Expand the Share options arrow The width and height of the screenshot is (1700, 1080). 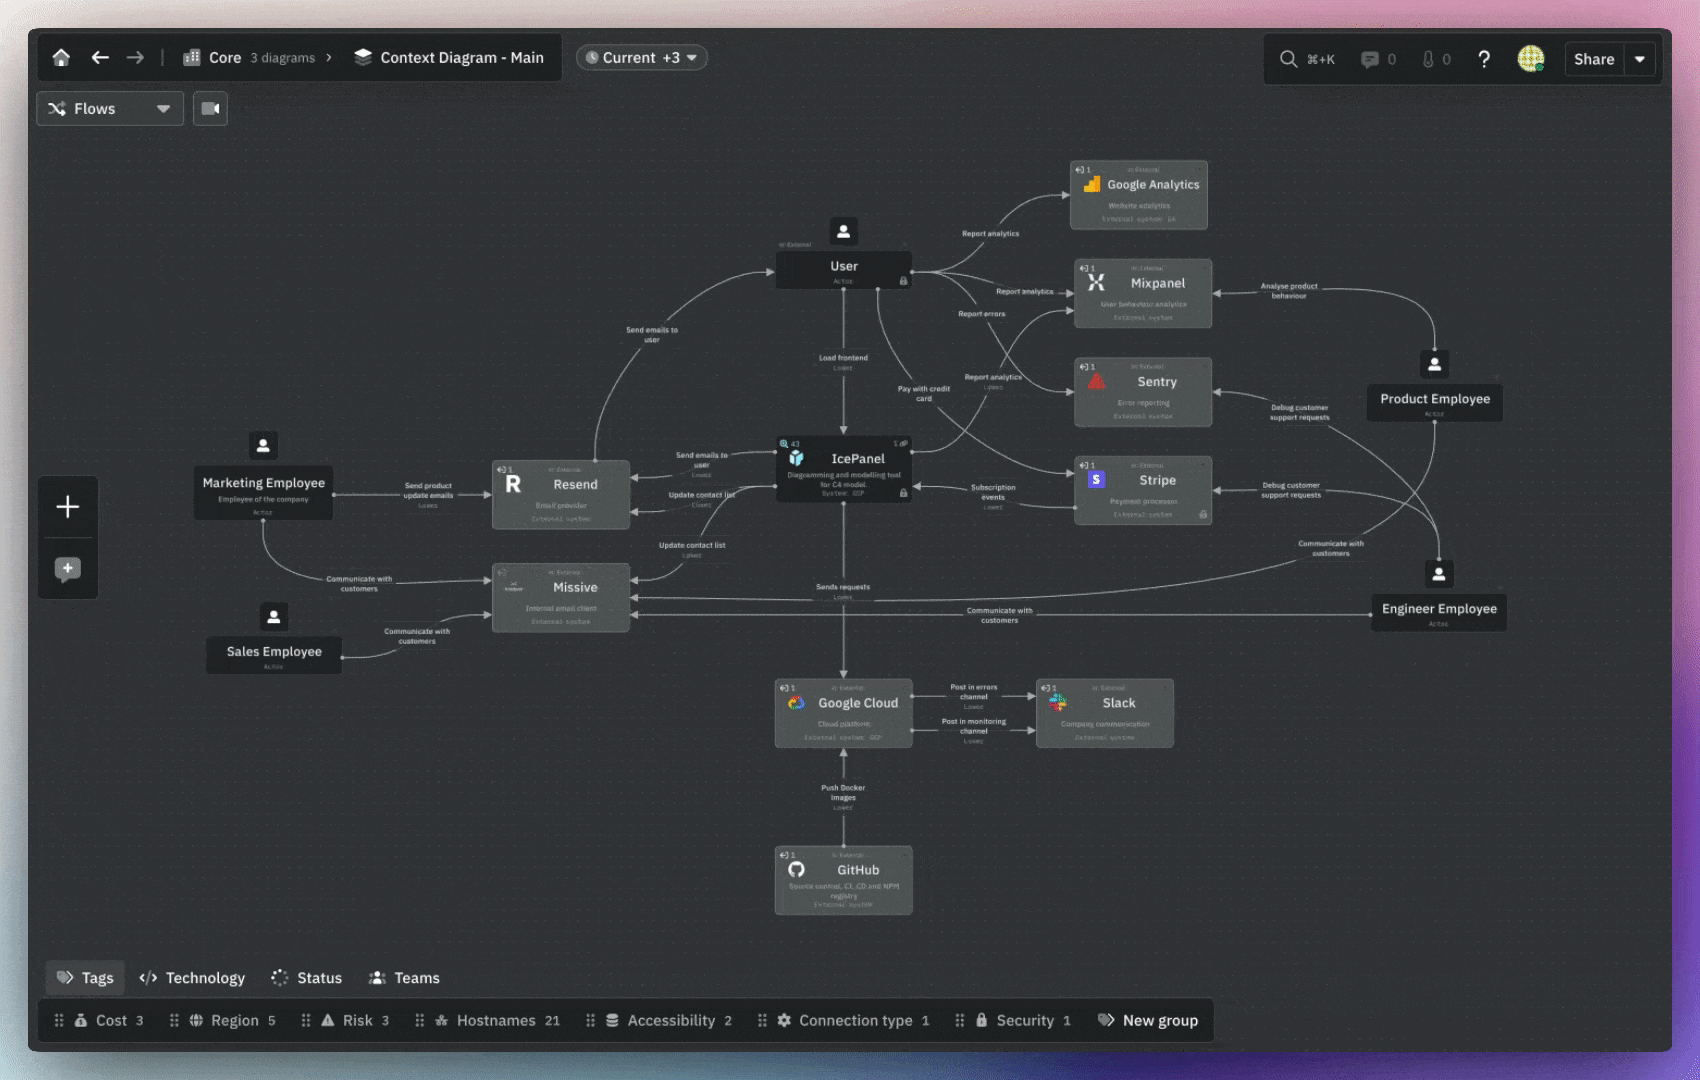pyautogui.click(x=1640, y=59)
